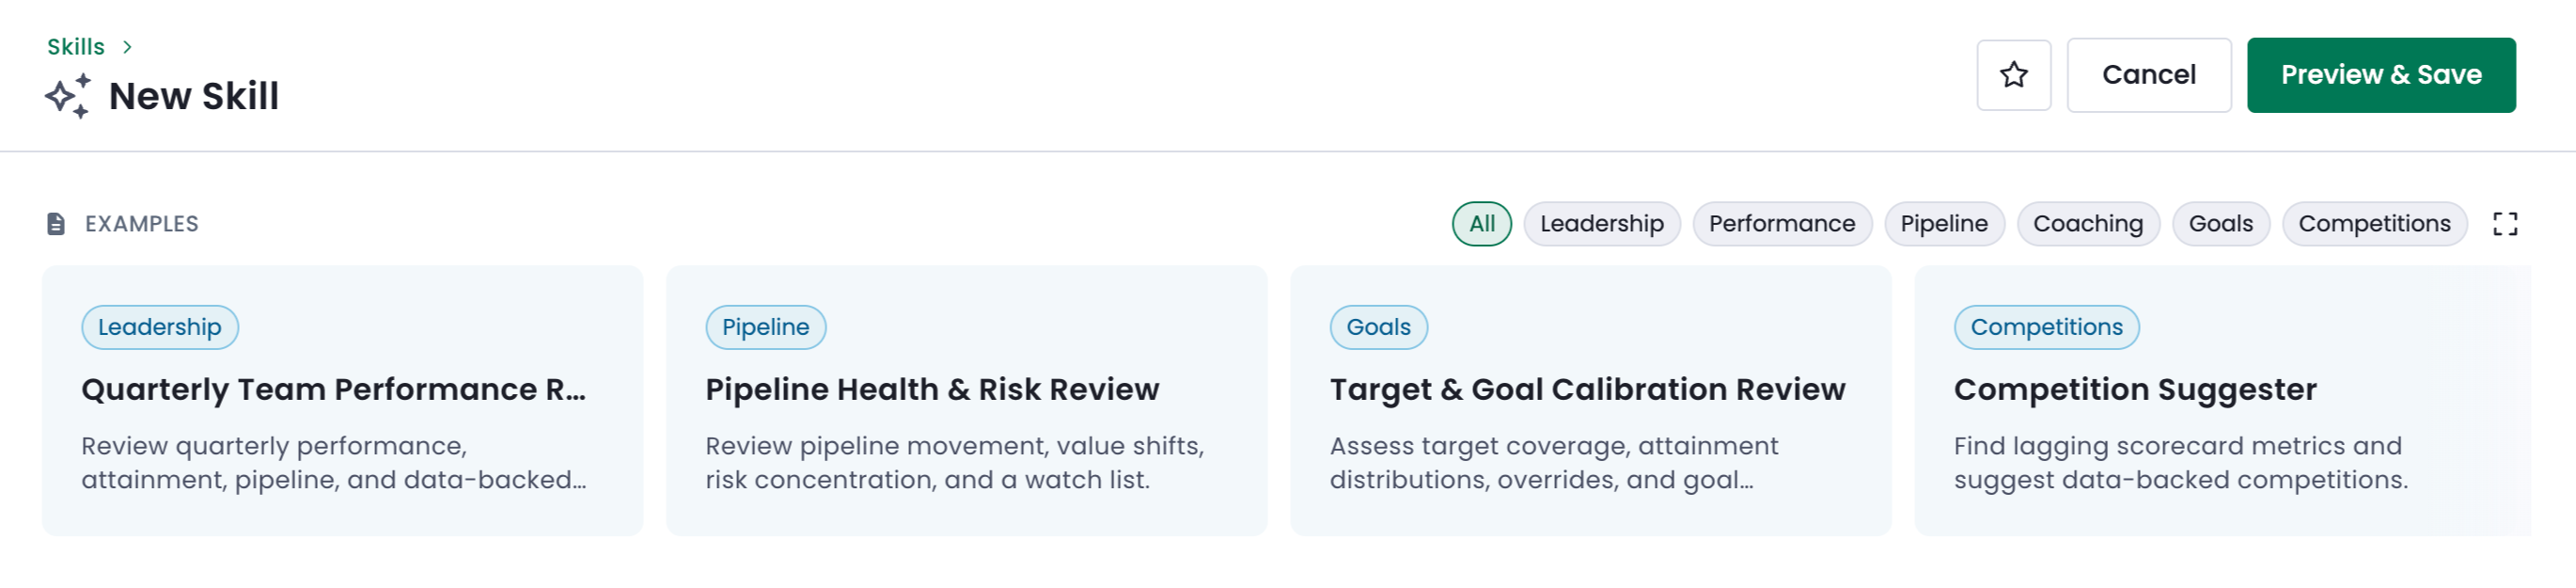This screenshot has width=2576, height=588.
Task: Click the breadcrumb chevron after Skills
Action: click(127, 47)
